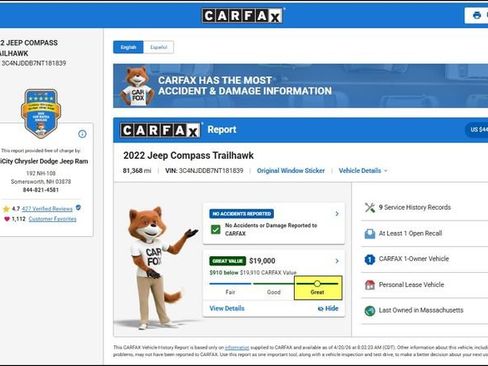The height and width of the screenshot is (366, 488).
Task: Click the US price pill in report header
Action: point(477,130)
